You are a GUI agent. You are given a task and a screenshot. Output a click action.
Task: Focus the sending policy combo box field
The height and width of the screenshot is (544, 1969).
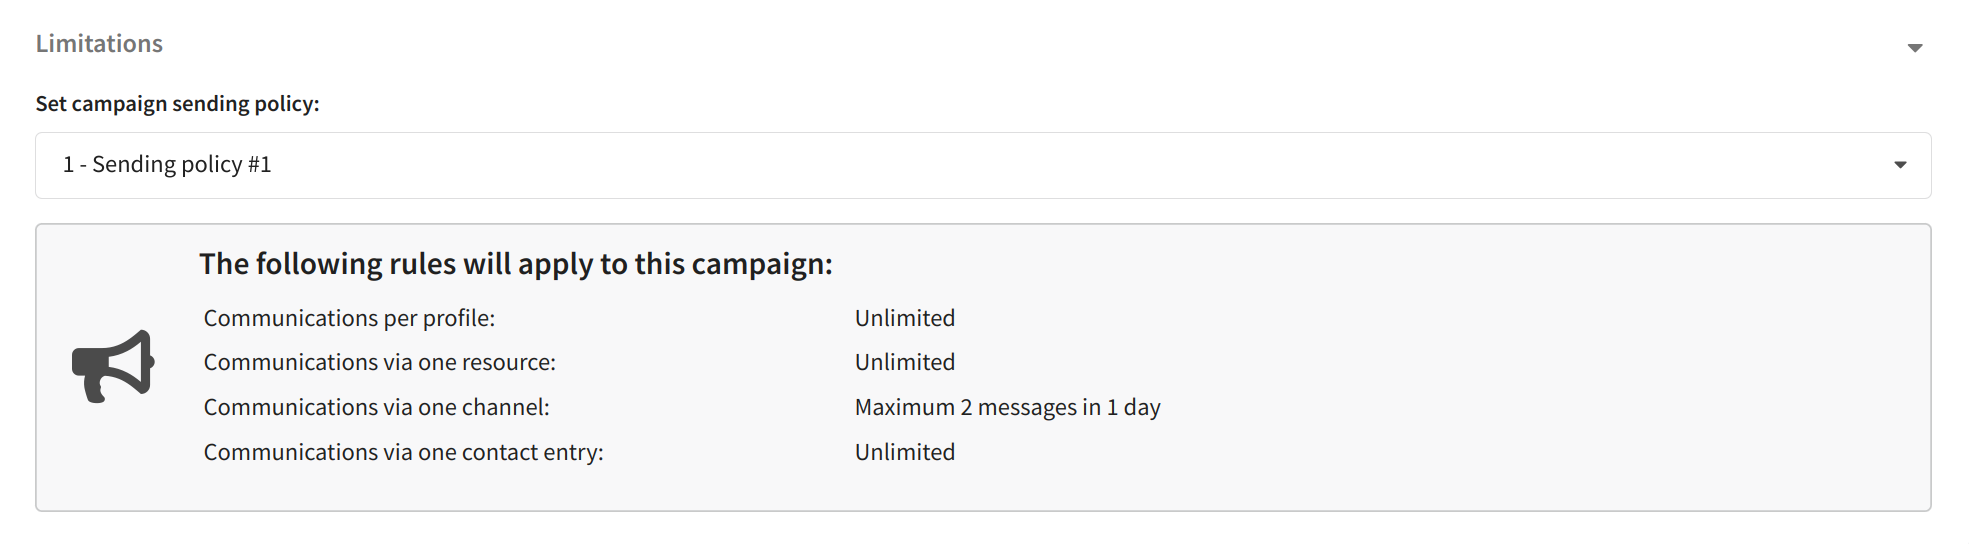(x=983, y=165)
